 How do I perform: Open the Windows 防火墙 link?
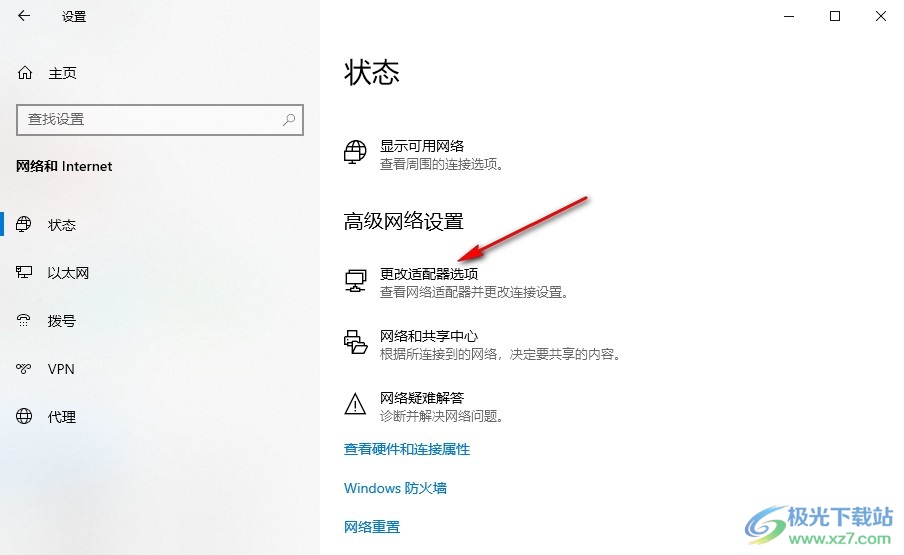click(395, 488)
